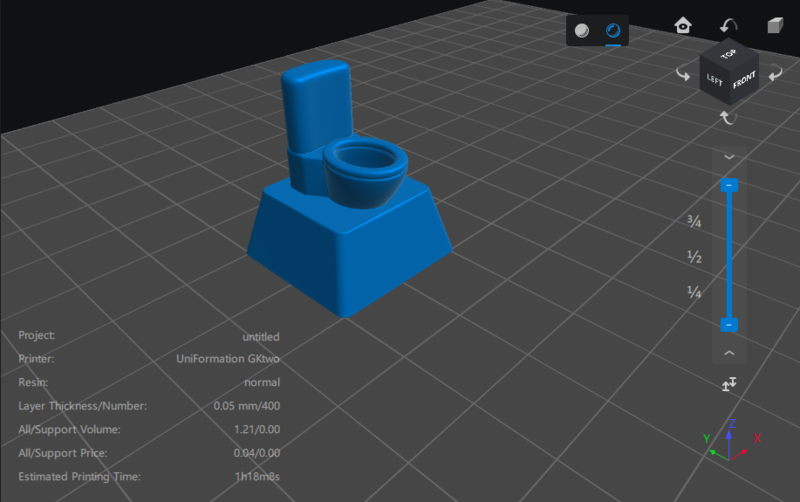This screenshot has width=800, height=502.
Task: Click the layer slider flip icon
Action: [x=729, y=384]
